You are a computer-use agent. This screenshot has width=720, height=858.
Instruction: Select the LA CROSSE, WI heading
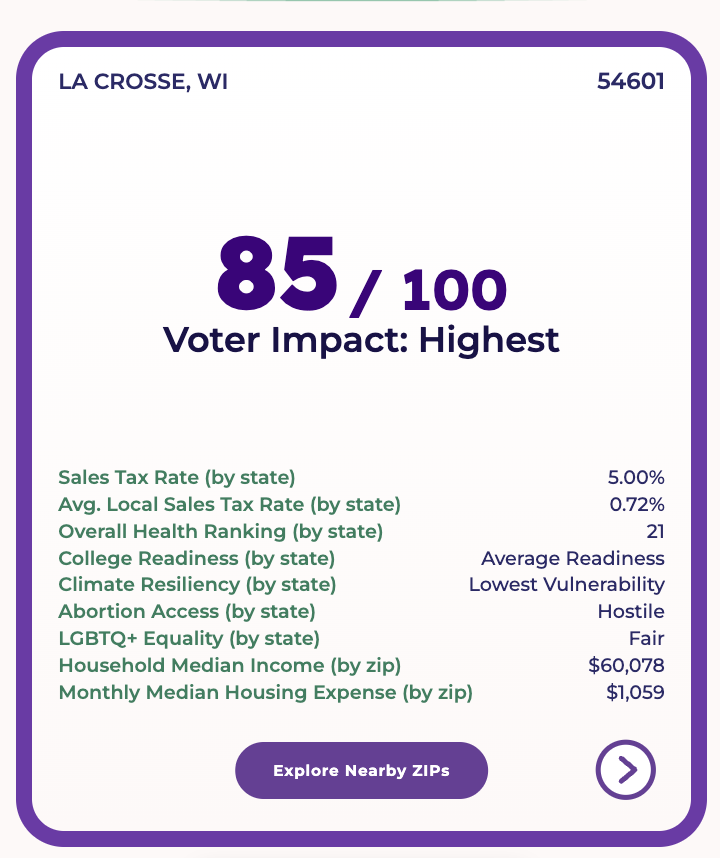(143, 82)
